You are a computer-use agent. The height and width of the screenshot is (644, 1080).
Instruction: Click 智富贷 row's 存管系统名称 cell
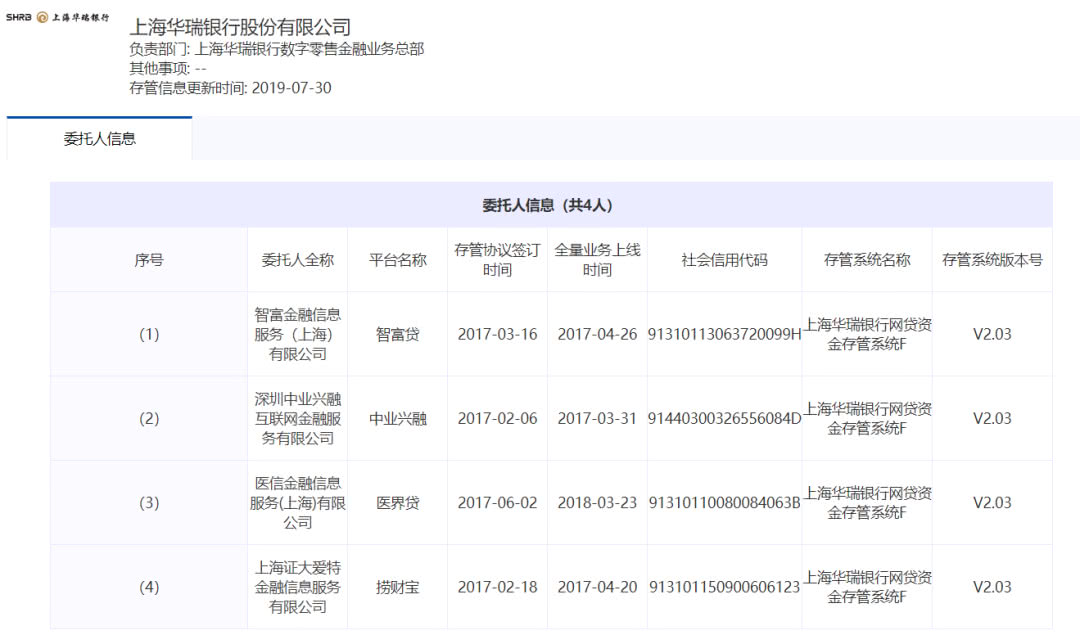click(x=867, y=334)
